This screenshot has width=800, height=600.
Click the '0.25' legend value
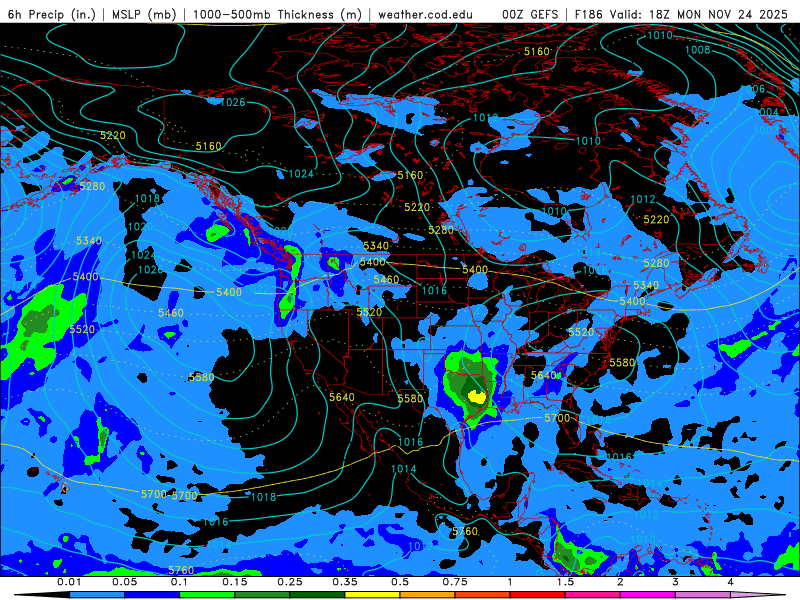tap(289, 582)
